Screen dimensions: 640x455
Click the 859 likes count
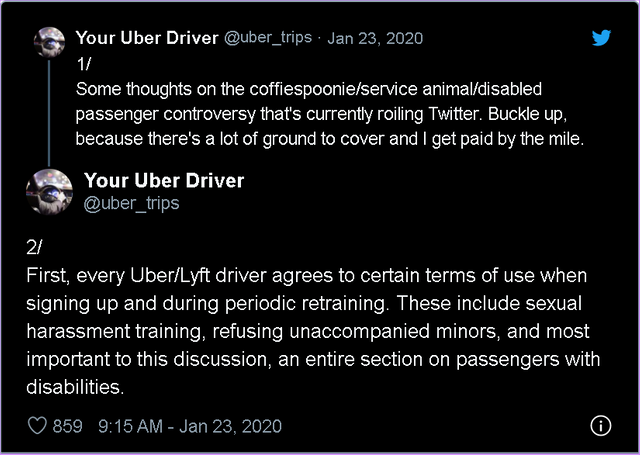pyautogui.click(x=67, y=426)
